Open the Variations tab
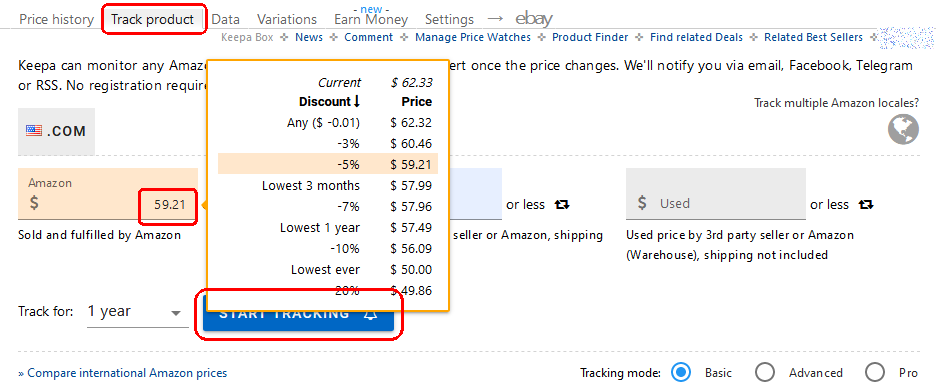This screenshot has height=391, width=942. click(x=287, y=19)
